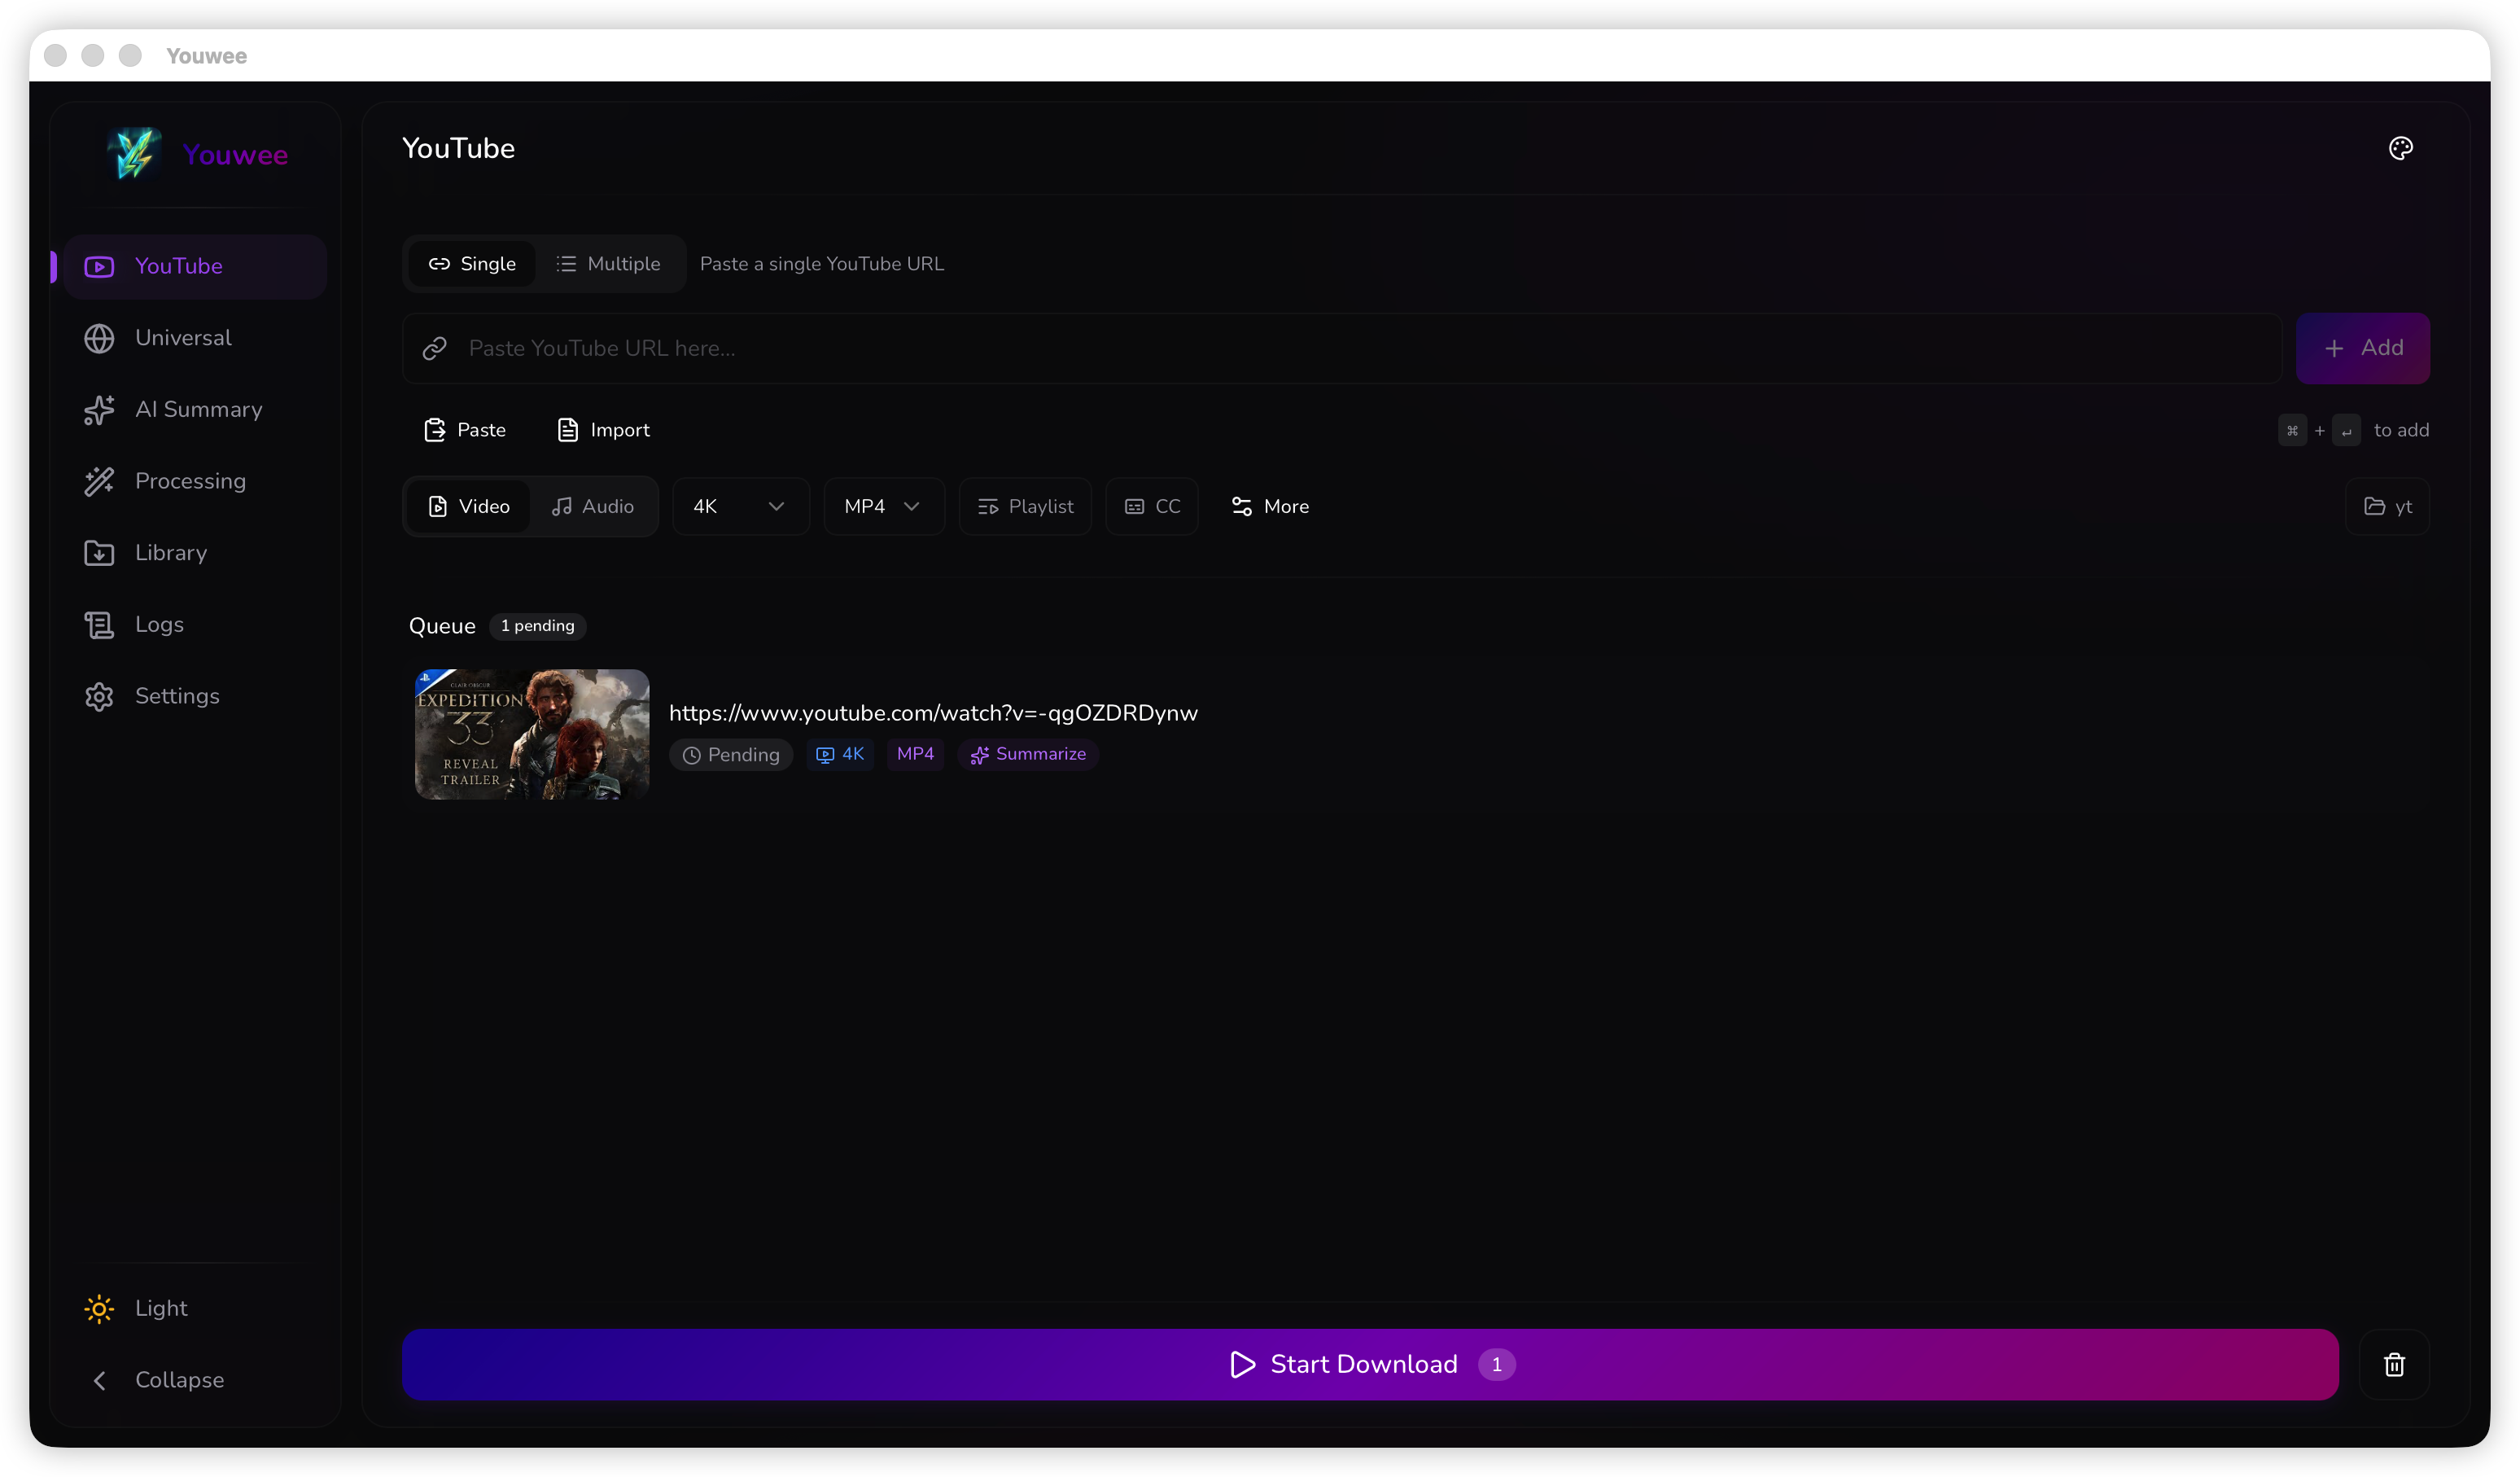
Task: Go to Processing in the sidebar
Action: pyautogui.click(x=189, y=481)
